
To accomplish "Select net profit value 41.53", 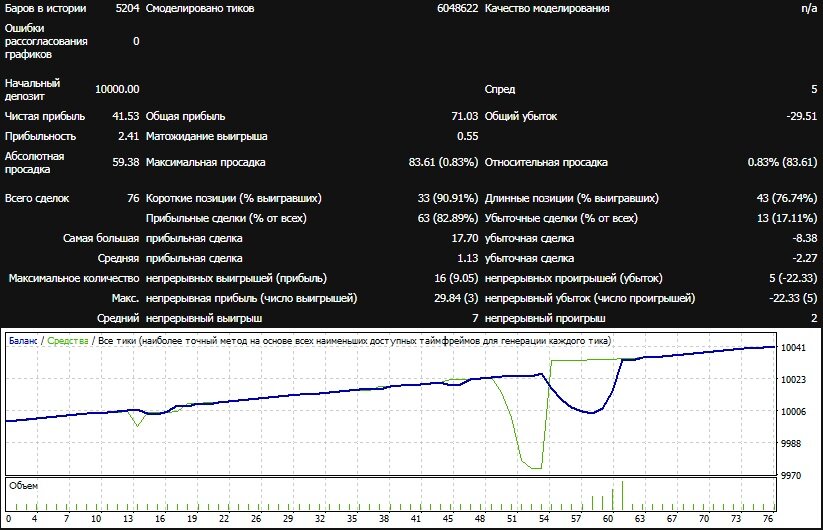I will (126, 116).
